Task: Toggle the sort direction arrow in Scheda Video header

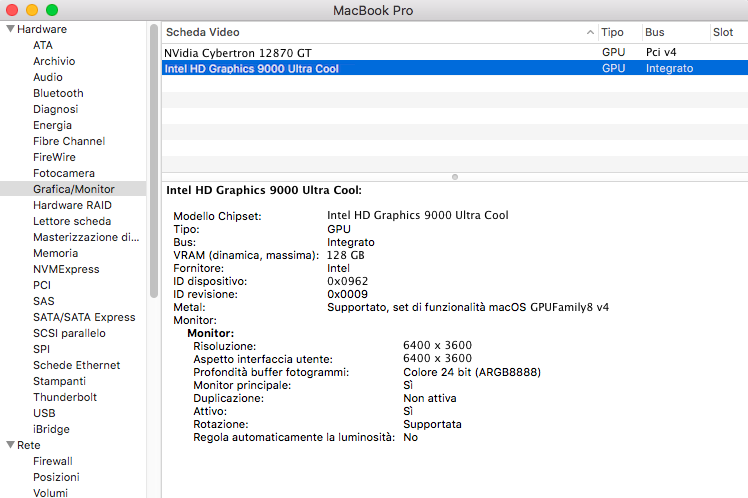Action: click(590, 32)
